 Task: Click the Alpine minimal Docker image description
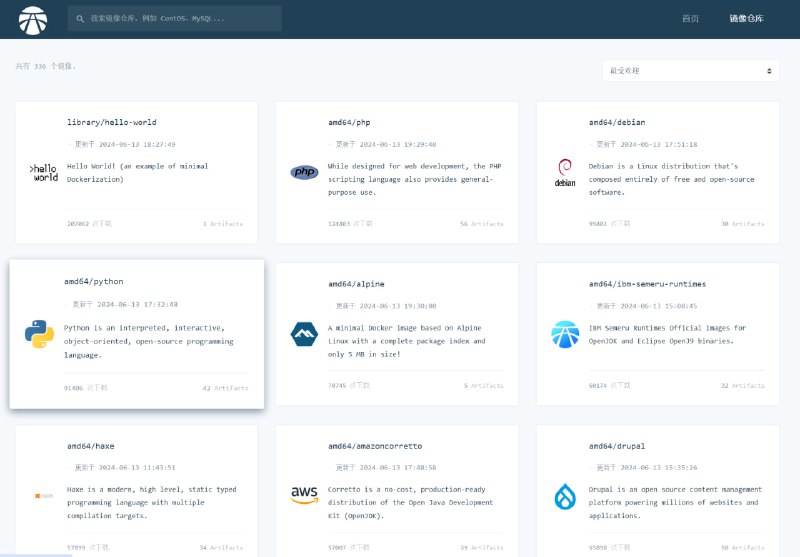tap(407, 341)
